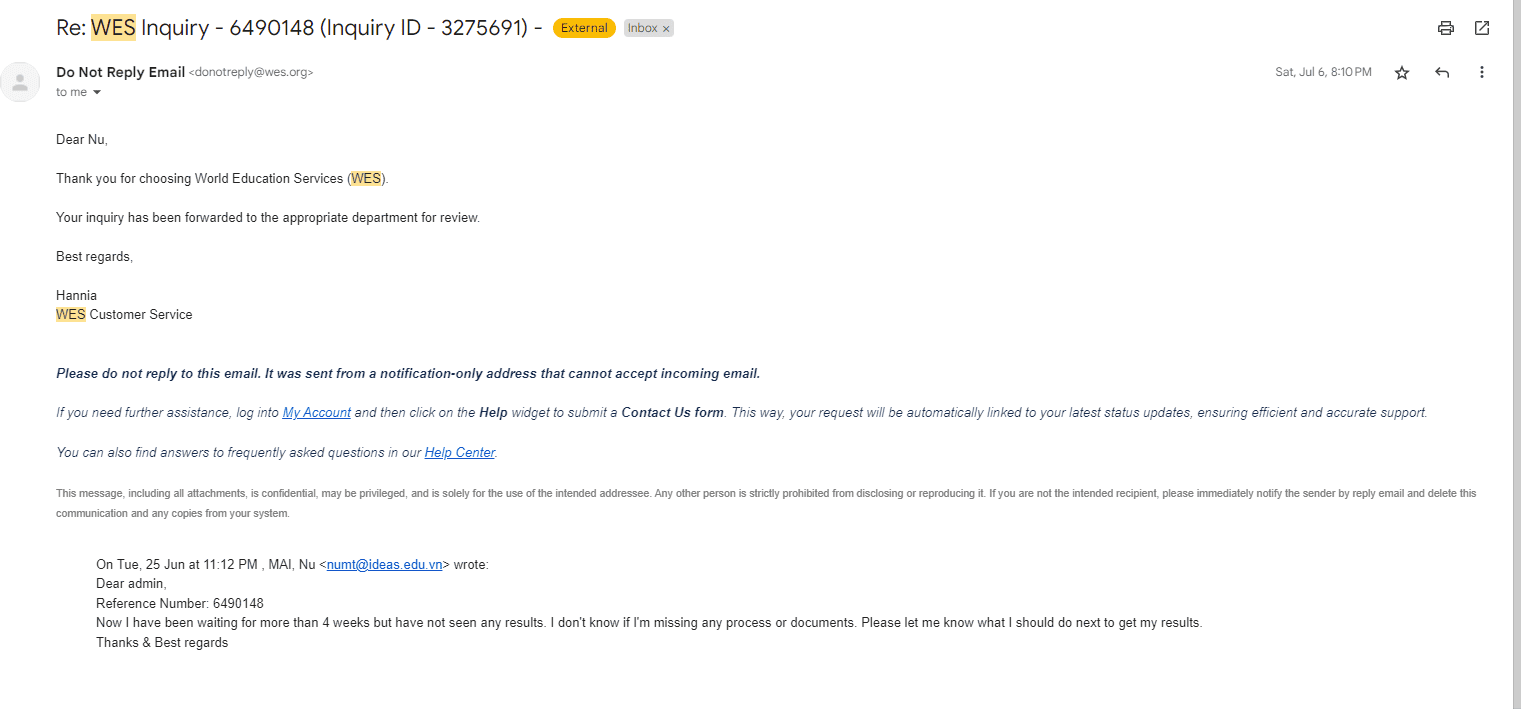Click the vertical scrollbar on the right edge
This screenshot has height=710, width=1521.
1516,355
